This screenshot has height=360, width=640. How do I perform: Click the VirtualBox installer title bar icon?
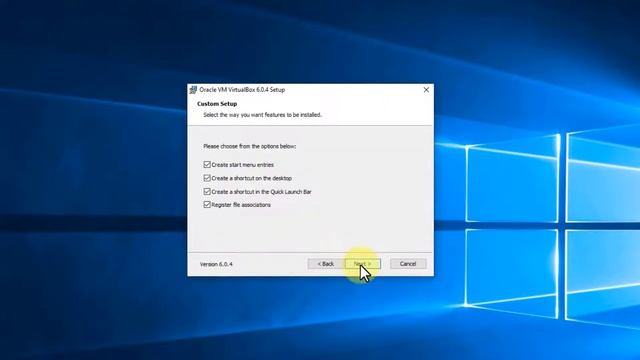tap(193, 90)
